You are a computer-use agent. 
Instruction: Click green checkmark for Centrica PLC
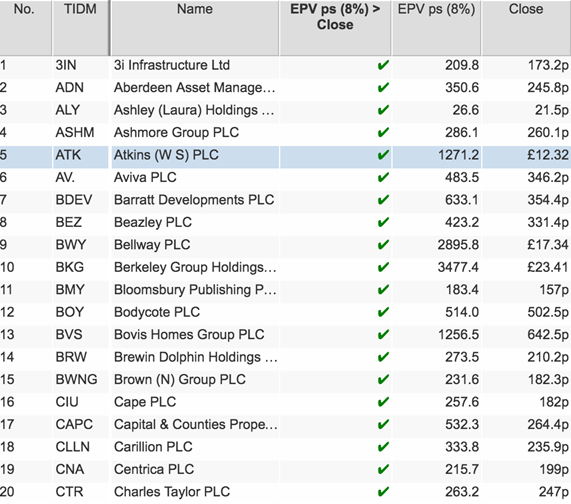tap(383, 469)
